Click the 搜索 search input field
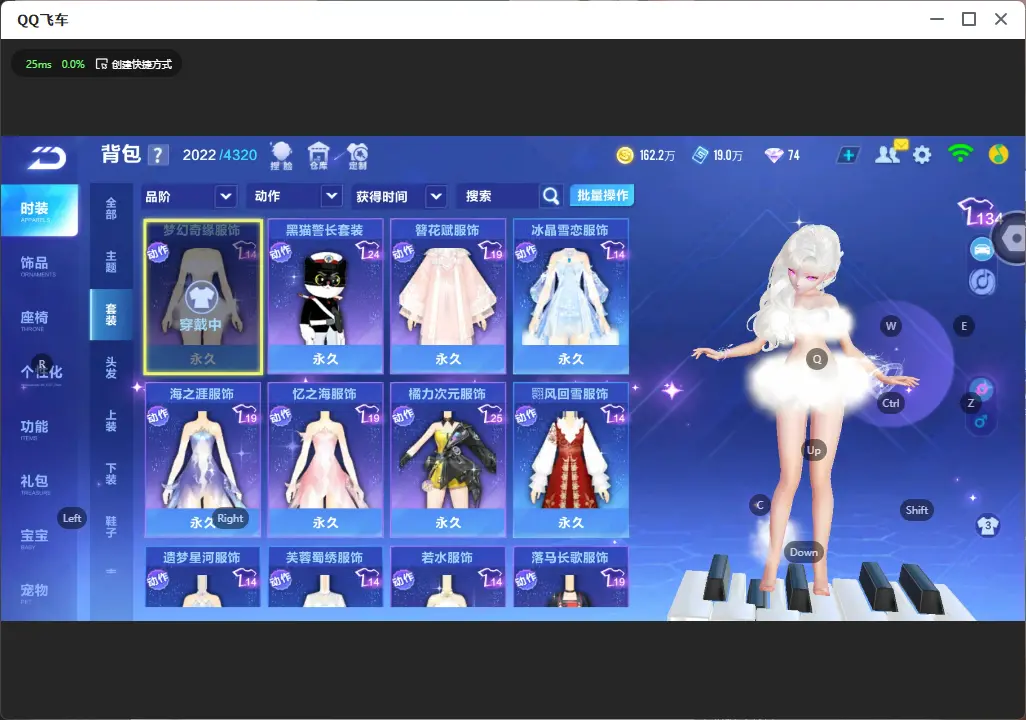The width and height of the screenshot is (1026, 720). click(498, 196)
